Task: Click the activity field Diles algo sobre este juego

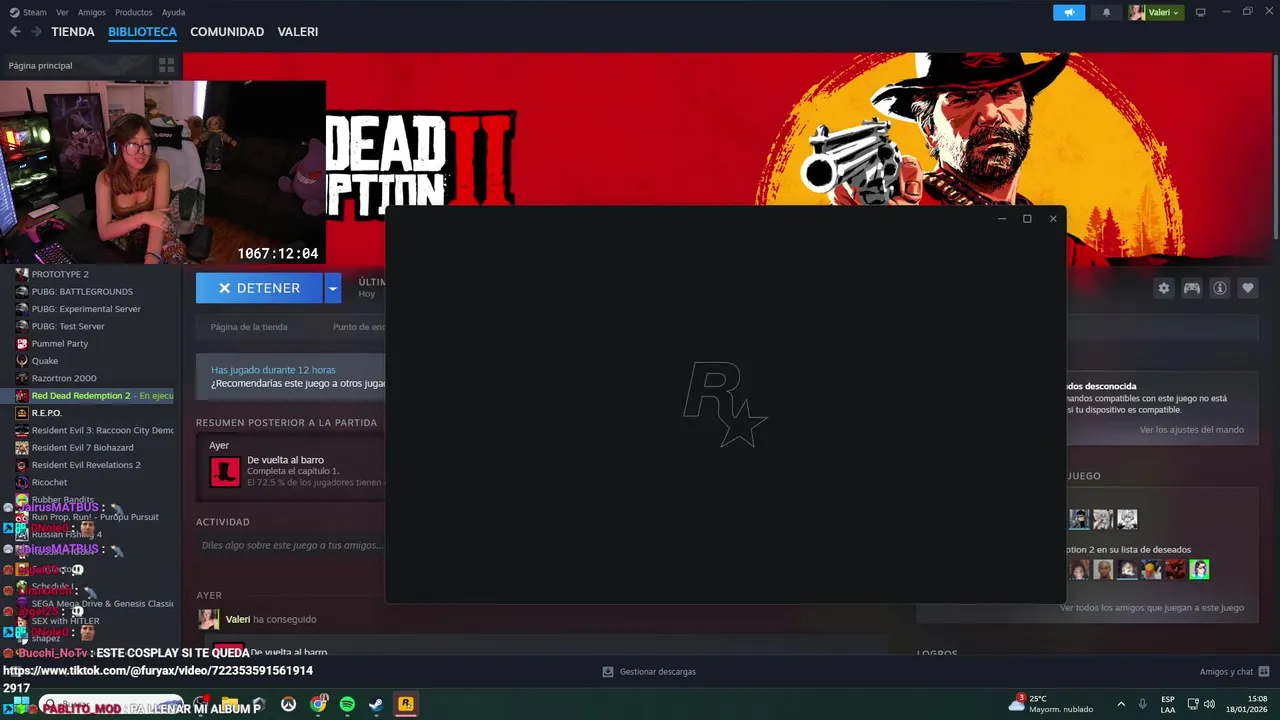Action: pyautogui.click(x=293, y=546)
